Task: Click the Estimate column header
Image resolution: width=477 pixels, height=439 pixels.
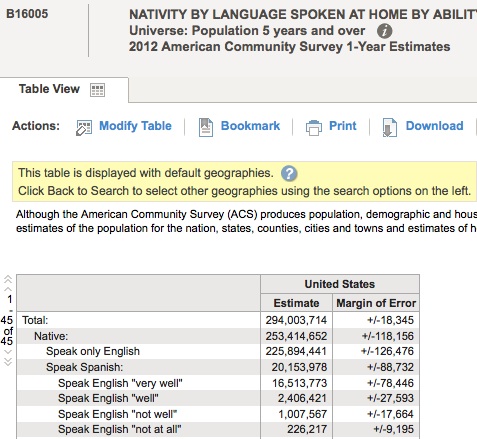Action: 296,303
